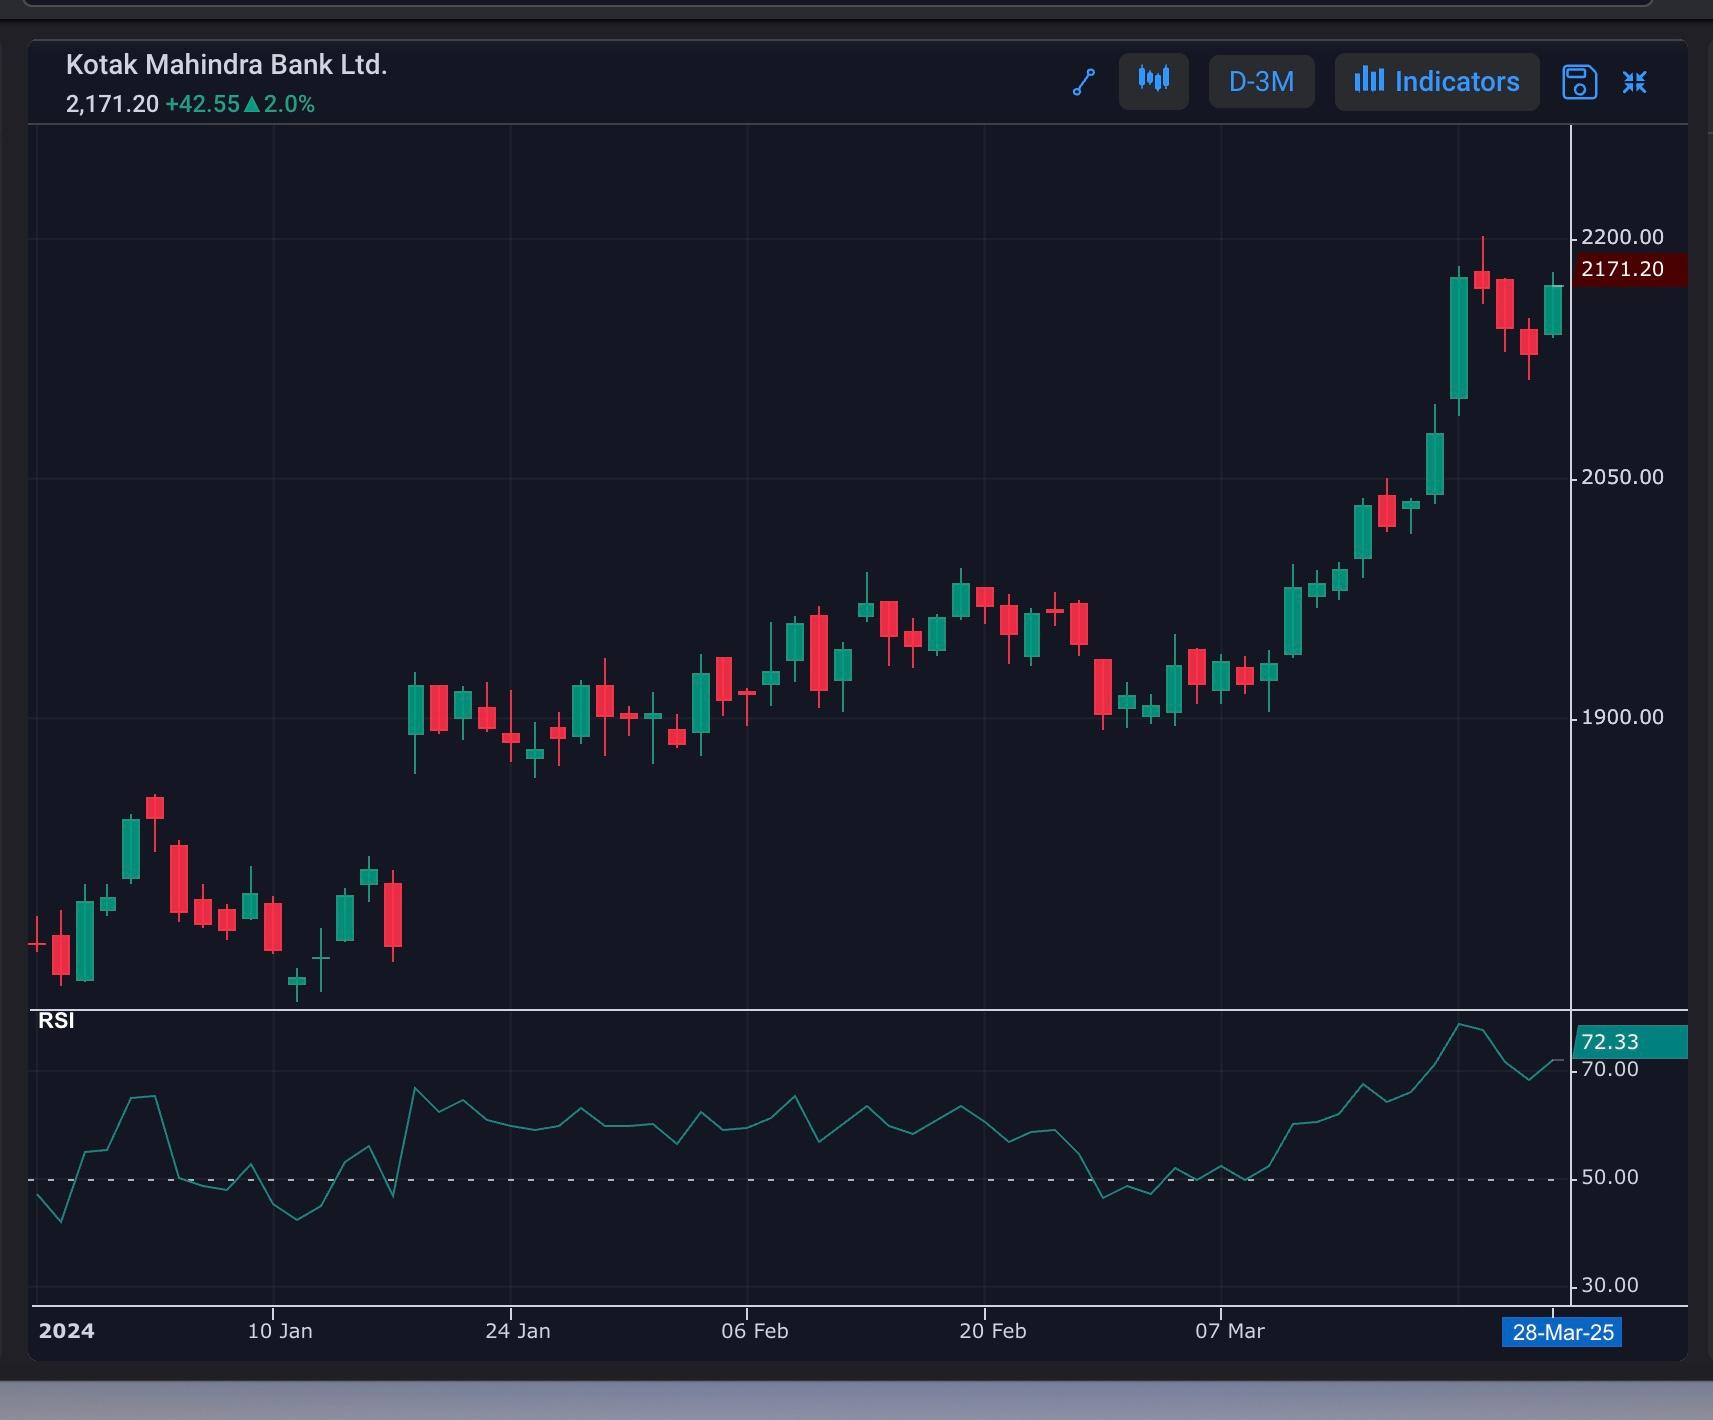
Task: Click the 2024 year label on time axis
Action: point(66,1331)
